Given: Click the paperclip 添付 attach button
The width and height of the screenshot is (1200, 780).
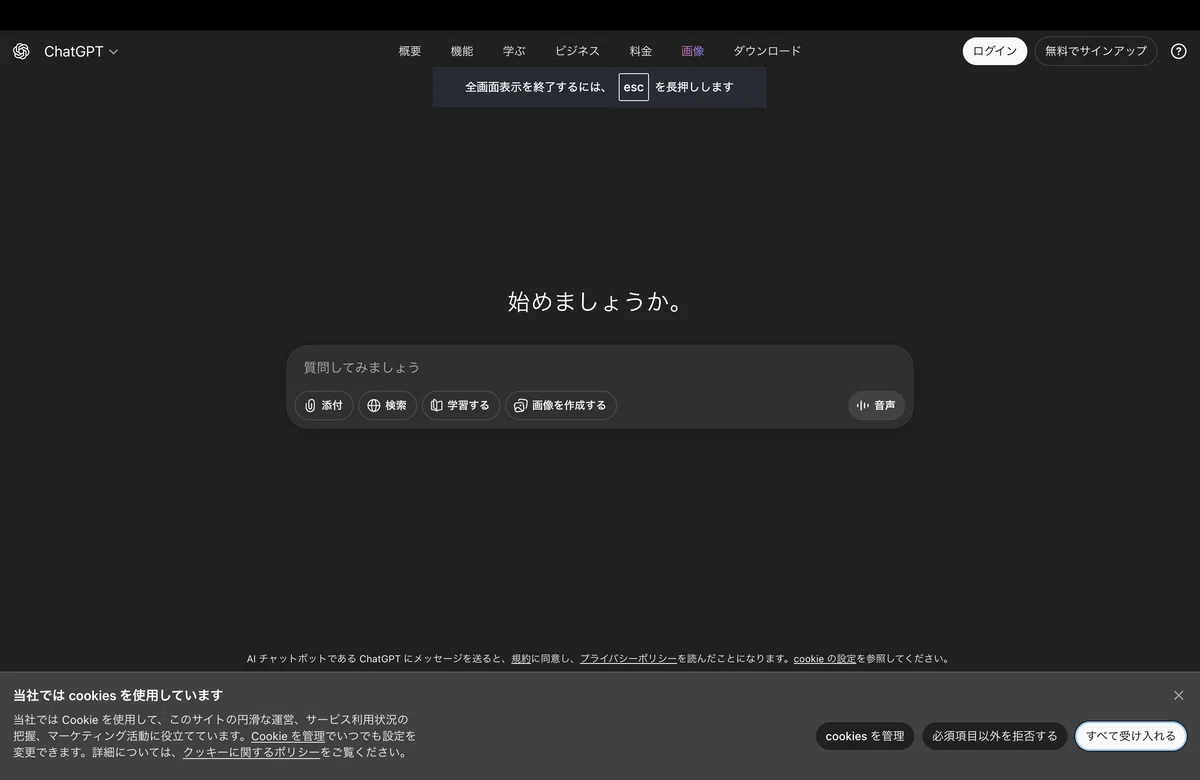Looking at the screenshot, I should click(x=324, y=405).
